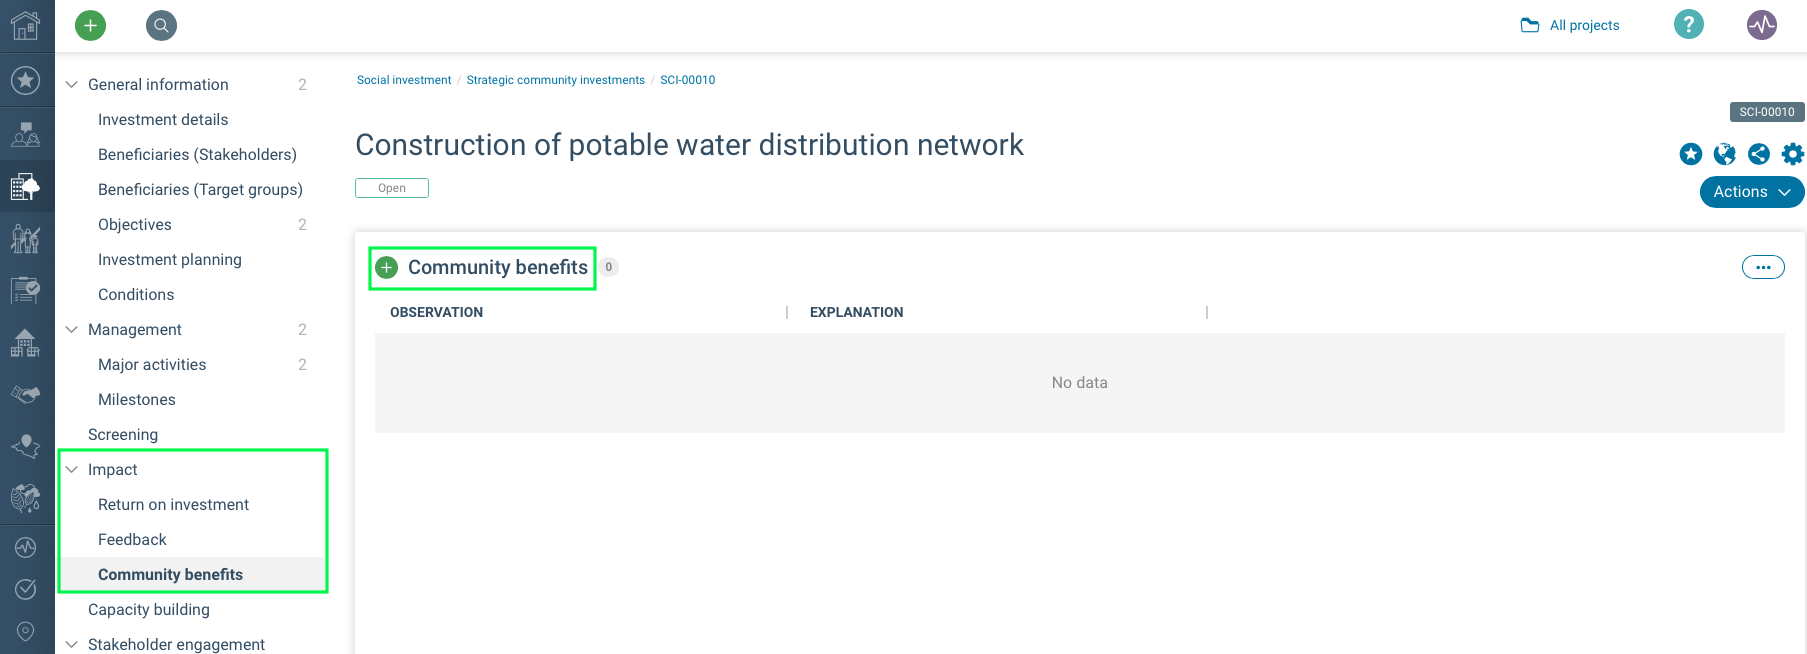The image size is (1807, 654).
Task: Click the home icon in sidebar
Action: pyautogui.click(x=26, y=25)
